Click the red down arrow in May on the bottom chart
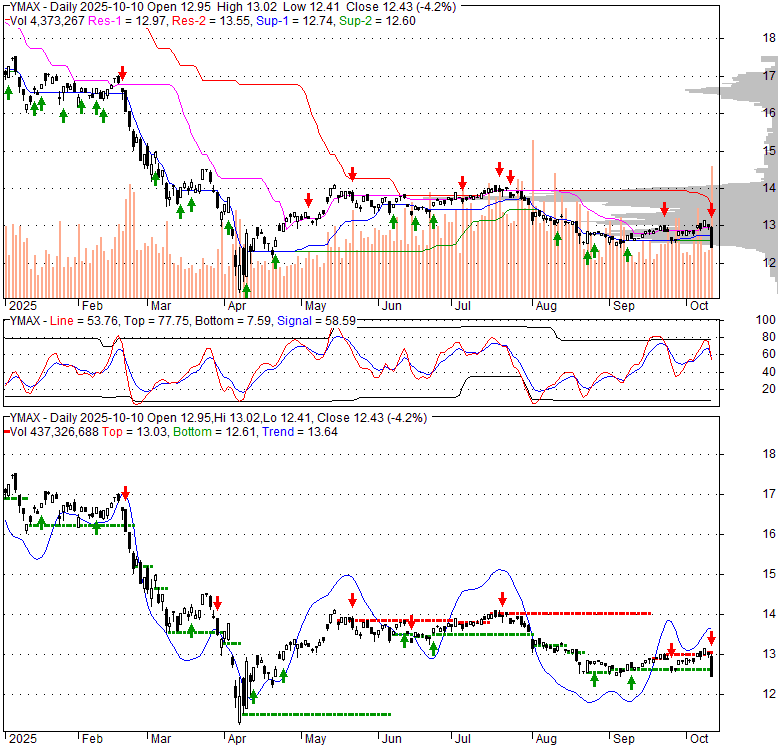The width and height of the screenshot is (780, 745). pos(352,600)
